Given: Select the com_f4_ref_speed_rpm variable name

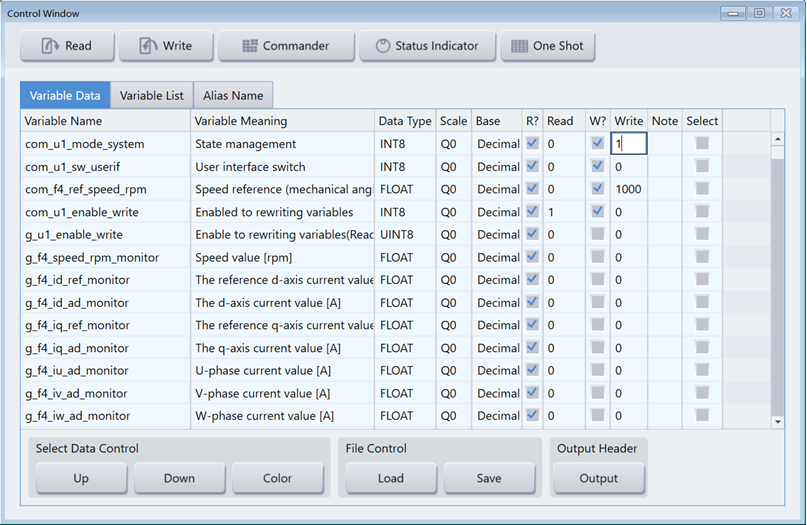Looking at the screenshot, I should (x=106, y=189).
